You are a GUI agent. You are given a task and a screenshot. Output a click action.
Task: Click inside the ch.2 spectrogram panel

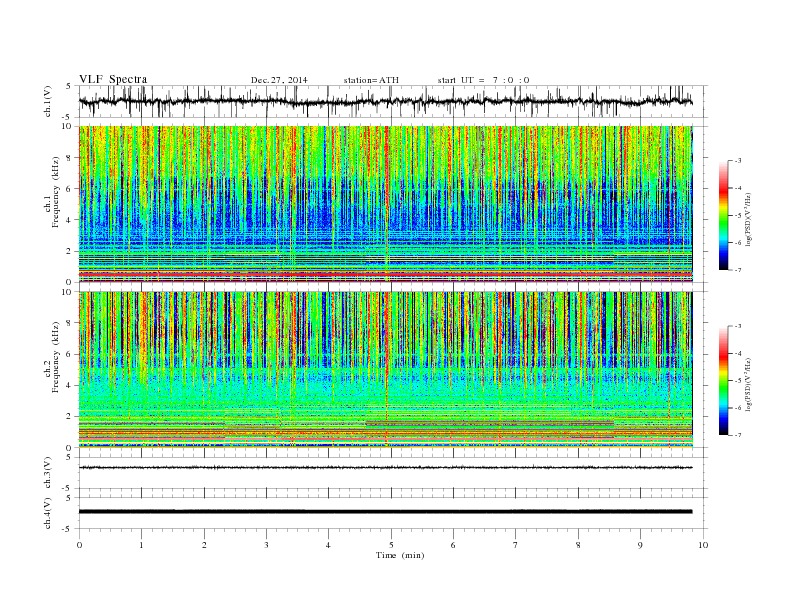point(385,369)
